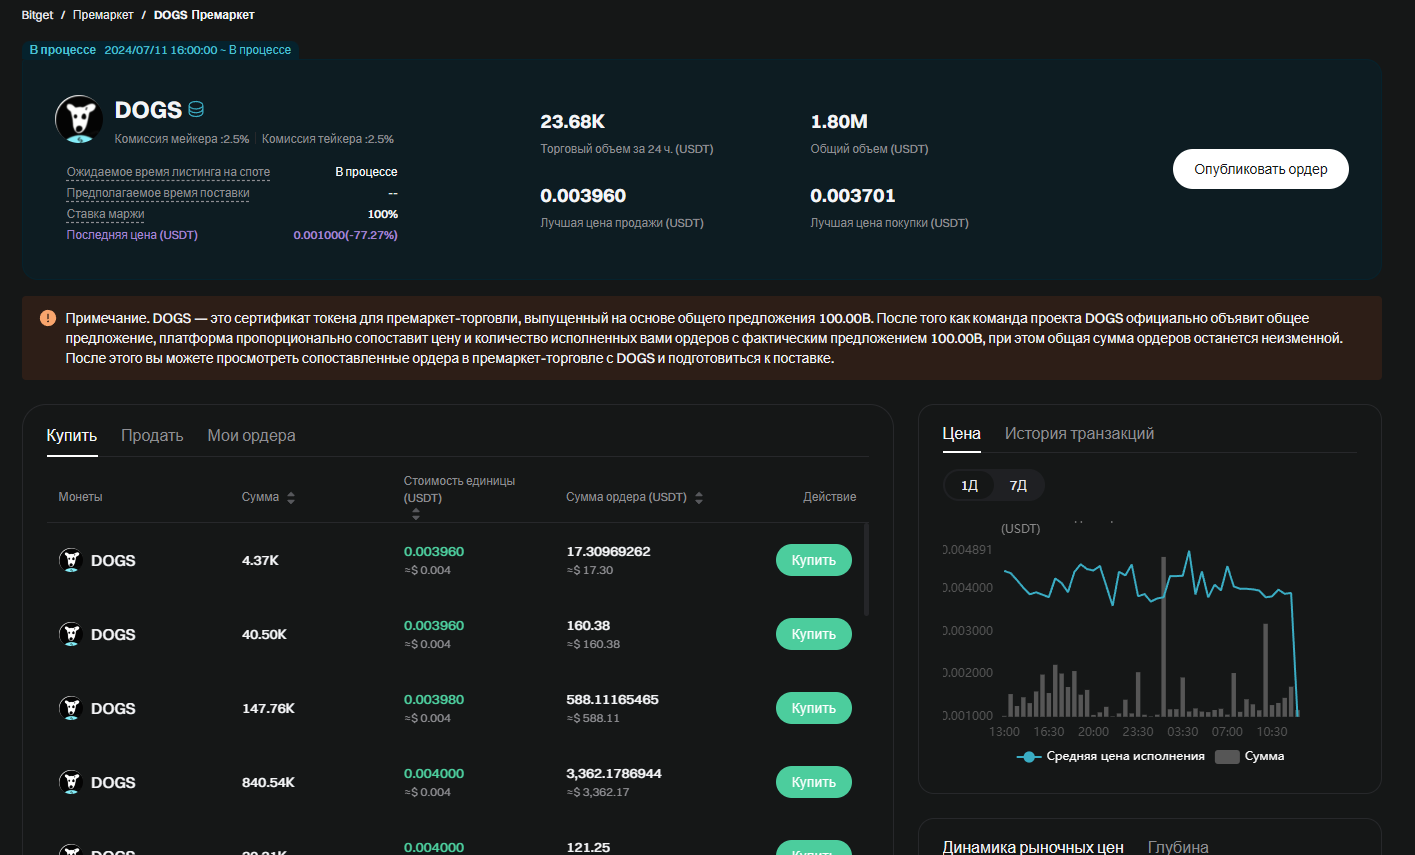Click the orange warning icon in the note
The width and height of the screenshot is (1415, 855).
point(48,318)
